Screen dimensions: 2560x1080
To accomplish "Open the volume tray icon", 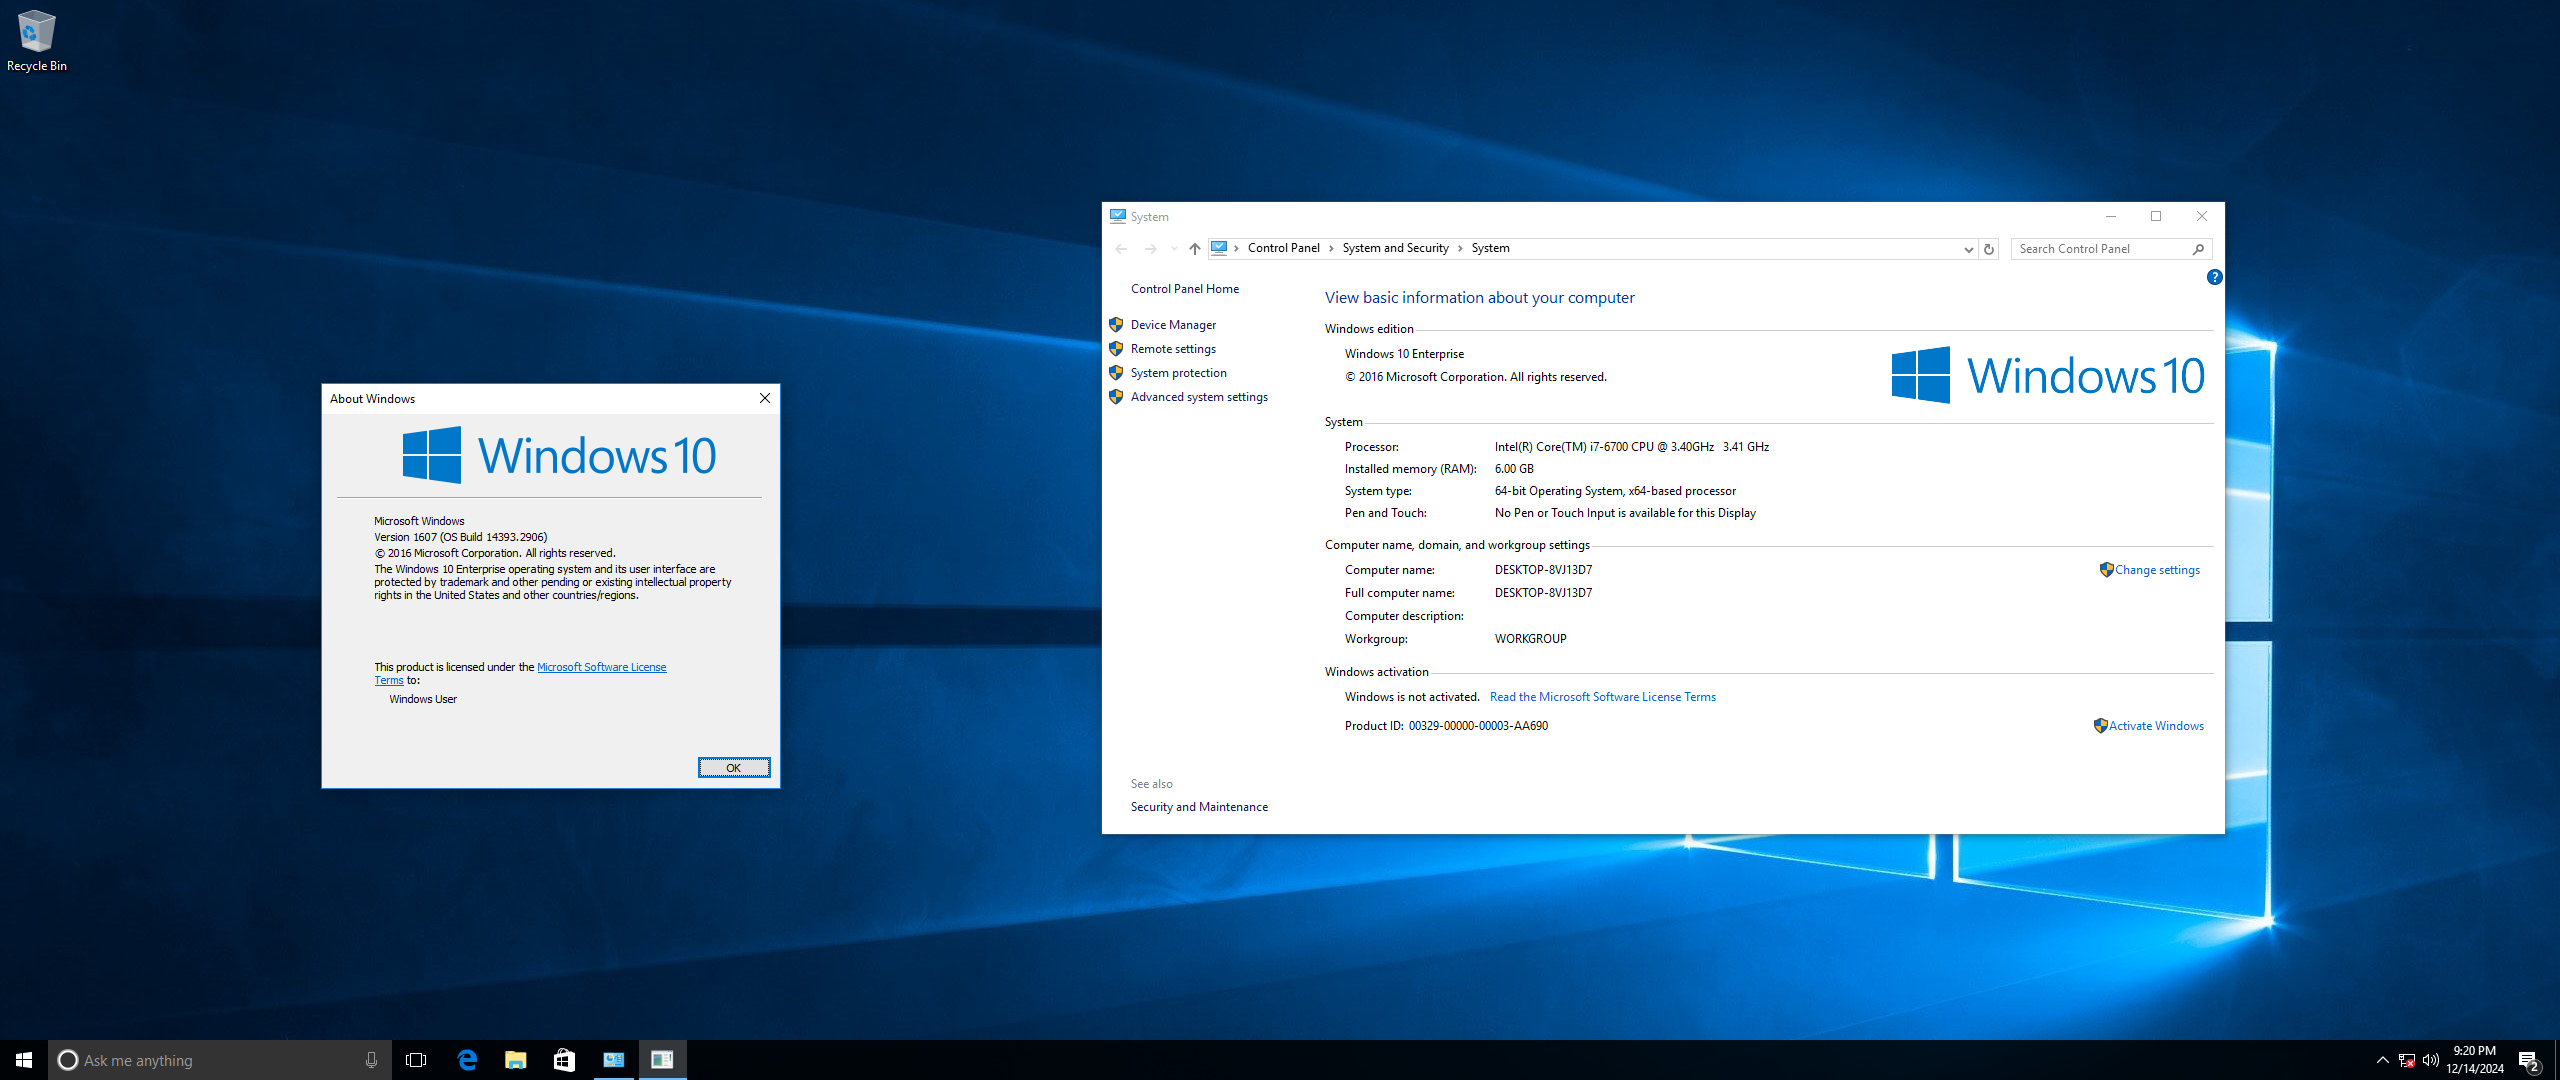I will (x=2431, y=1060).
